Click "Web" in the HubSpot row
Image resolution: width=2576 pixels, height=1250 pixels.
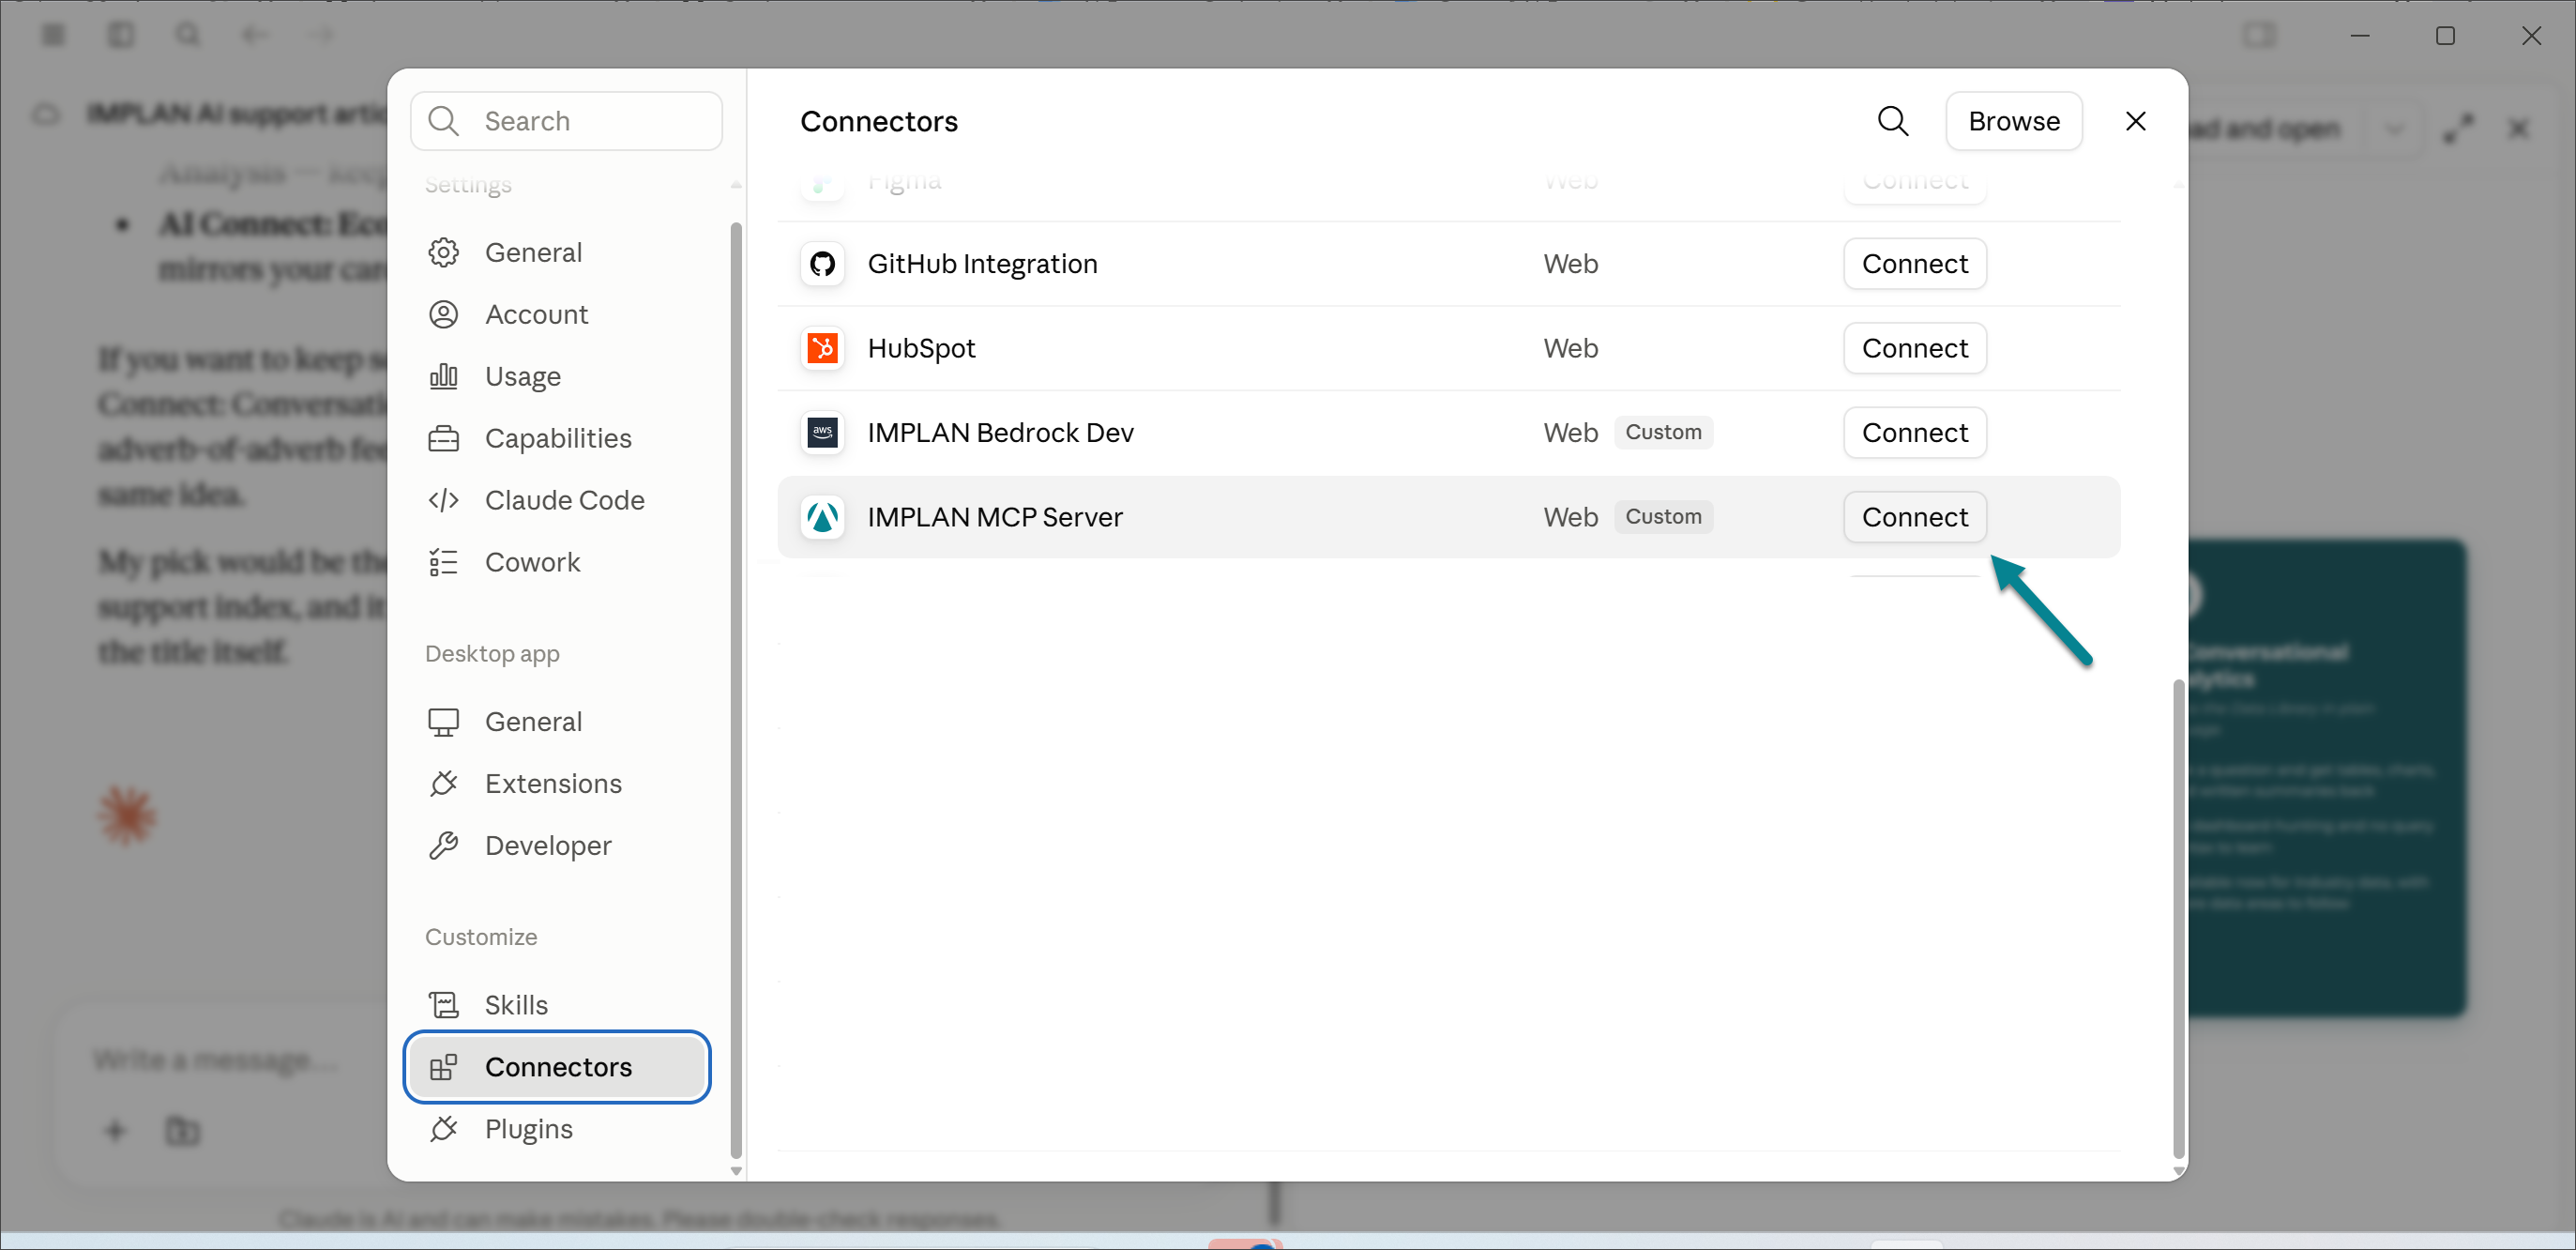point(1570,348)
